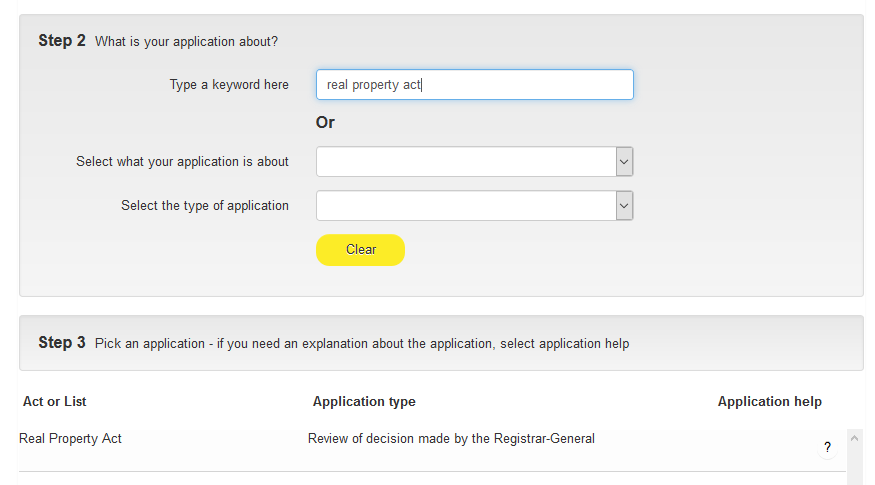875x485 pixels.
Task: Click the 'Application type' column header
Action: point(364,402)
